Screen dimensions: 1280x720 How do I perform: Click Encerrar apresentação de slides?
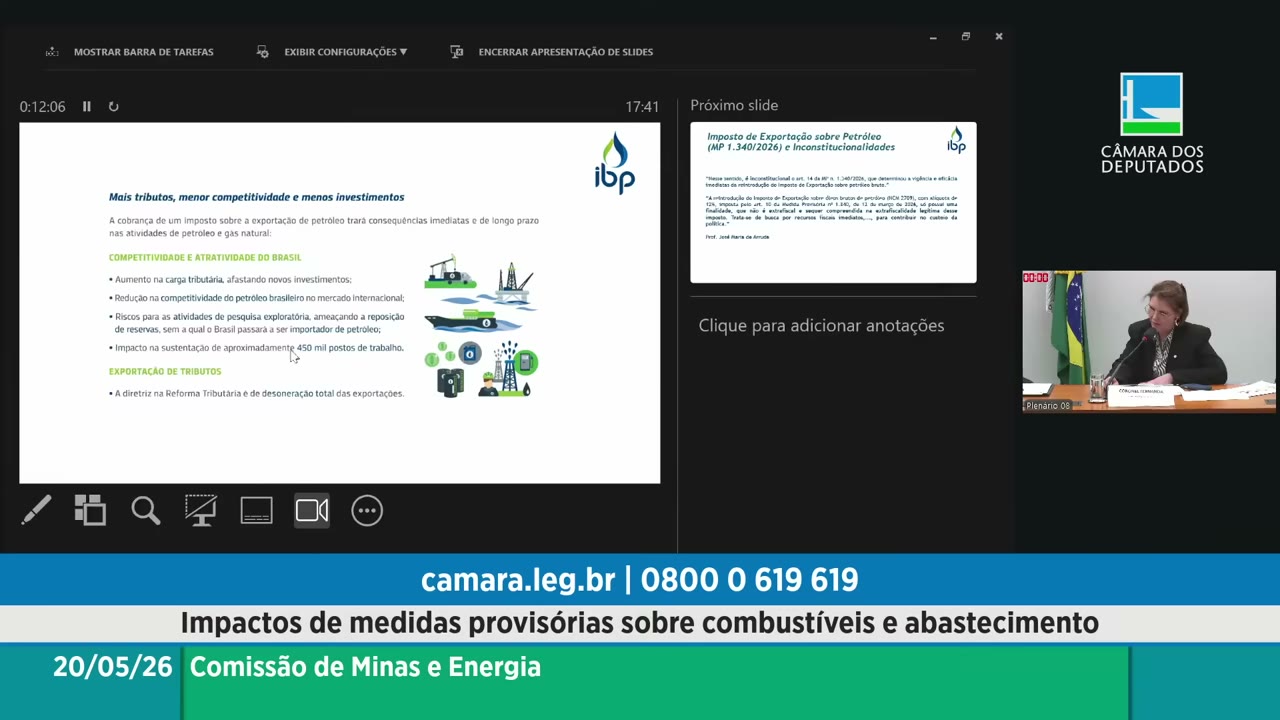pos(565,52)
